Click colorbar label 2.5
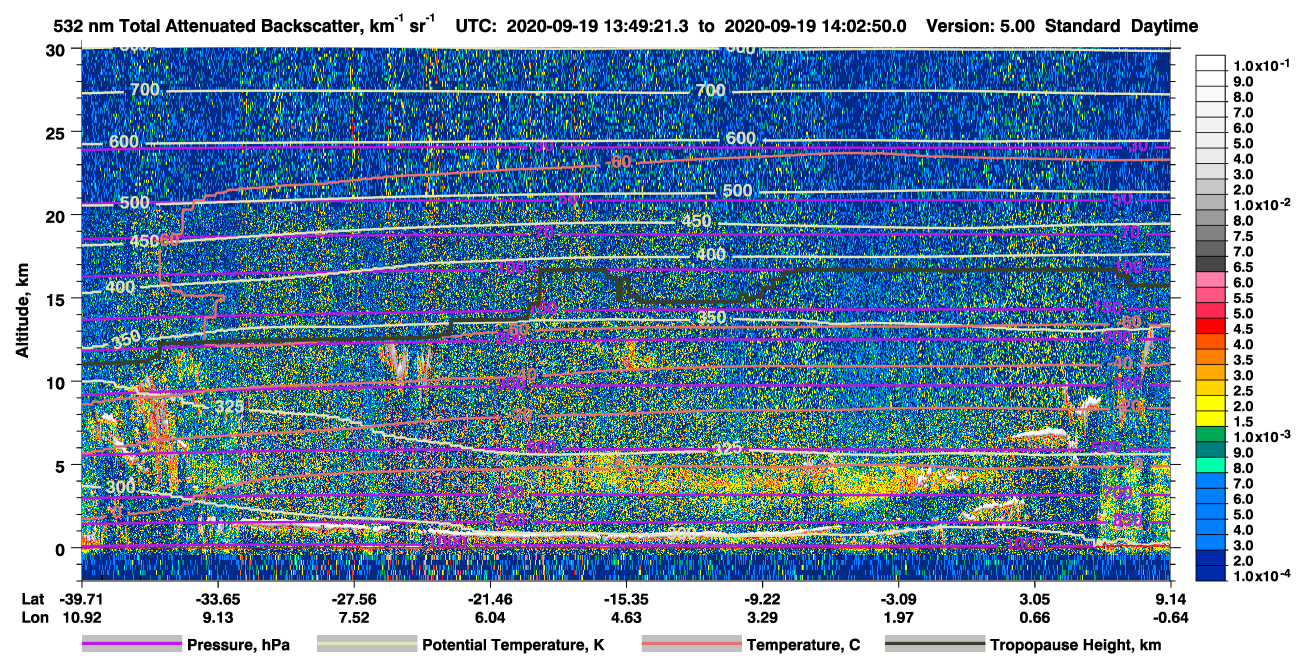 pos(1244,390)
